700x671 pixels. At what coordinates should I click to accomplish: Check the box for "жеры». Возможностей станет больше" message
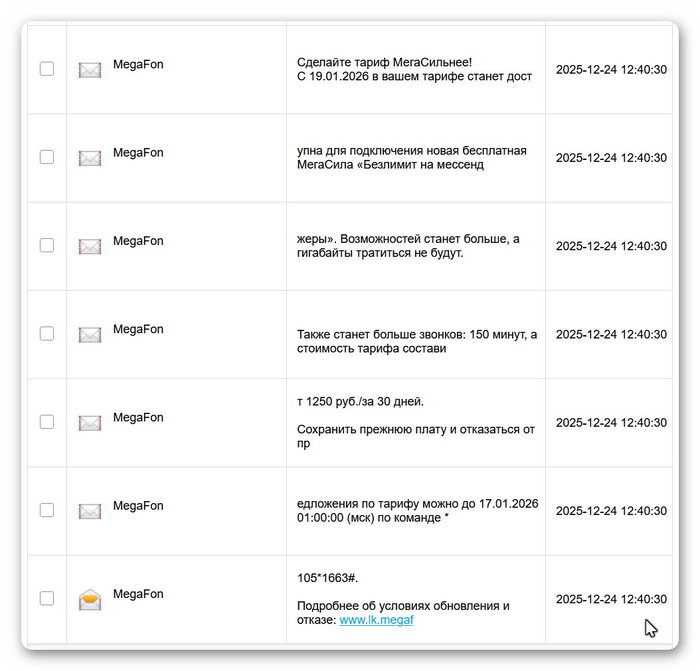[x=47, y=245]
